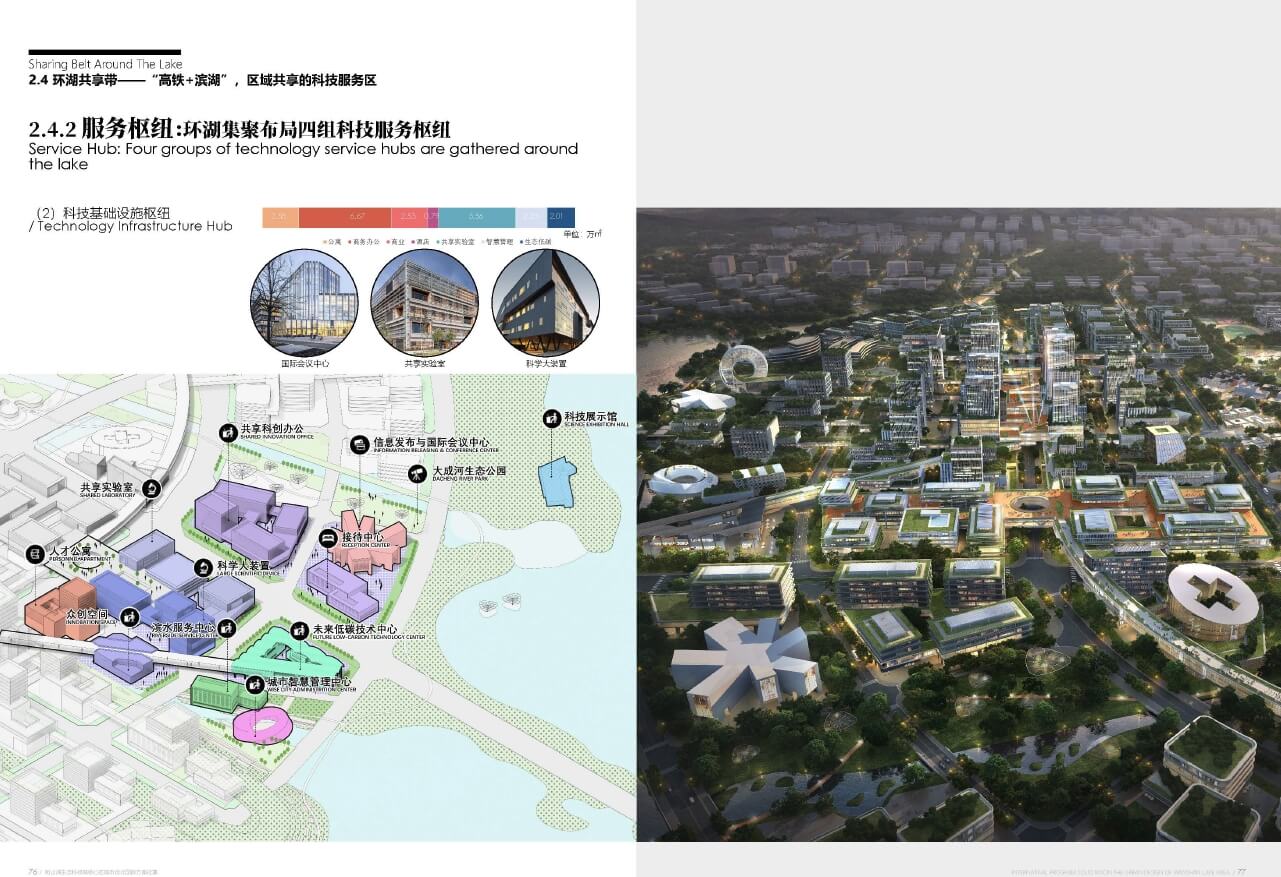1281x877 pixels.
Task: Click the '/ Technology Infrastructure Hub' text
Action: 131,226
